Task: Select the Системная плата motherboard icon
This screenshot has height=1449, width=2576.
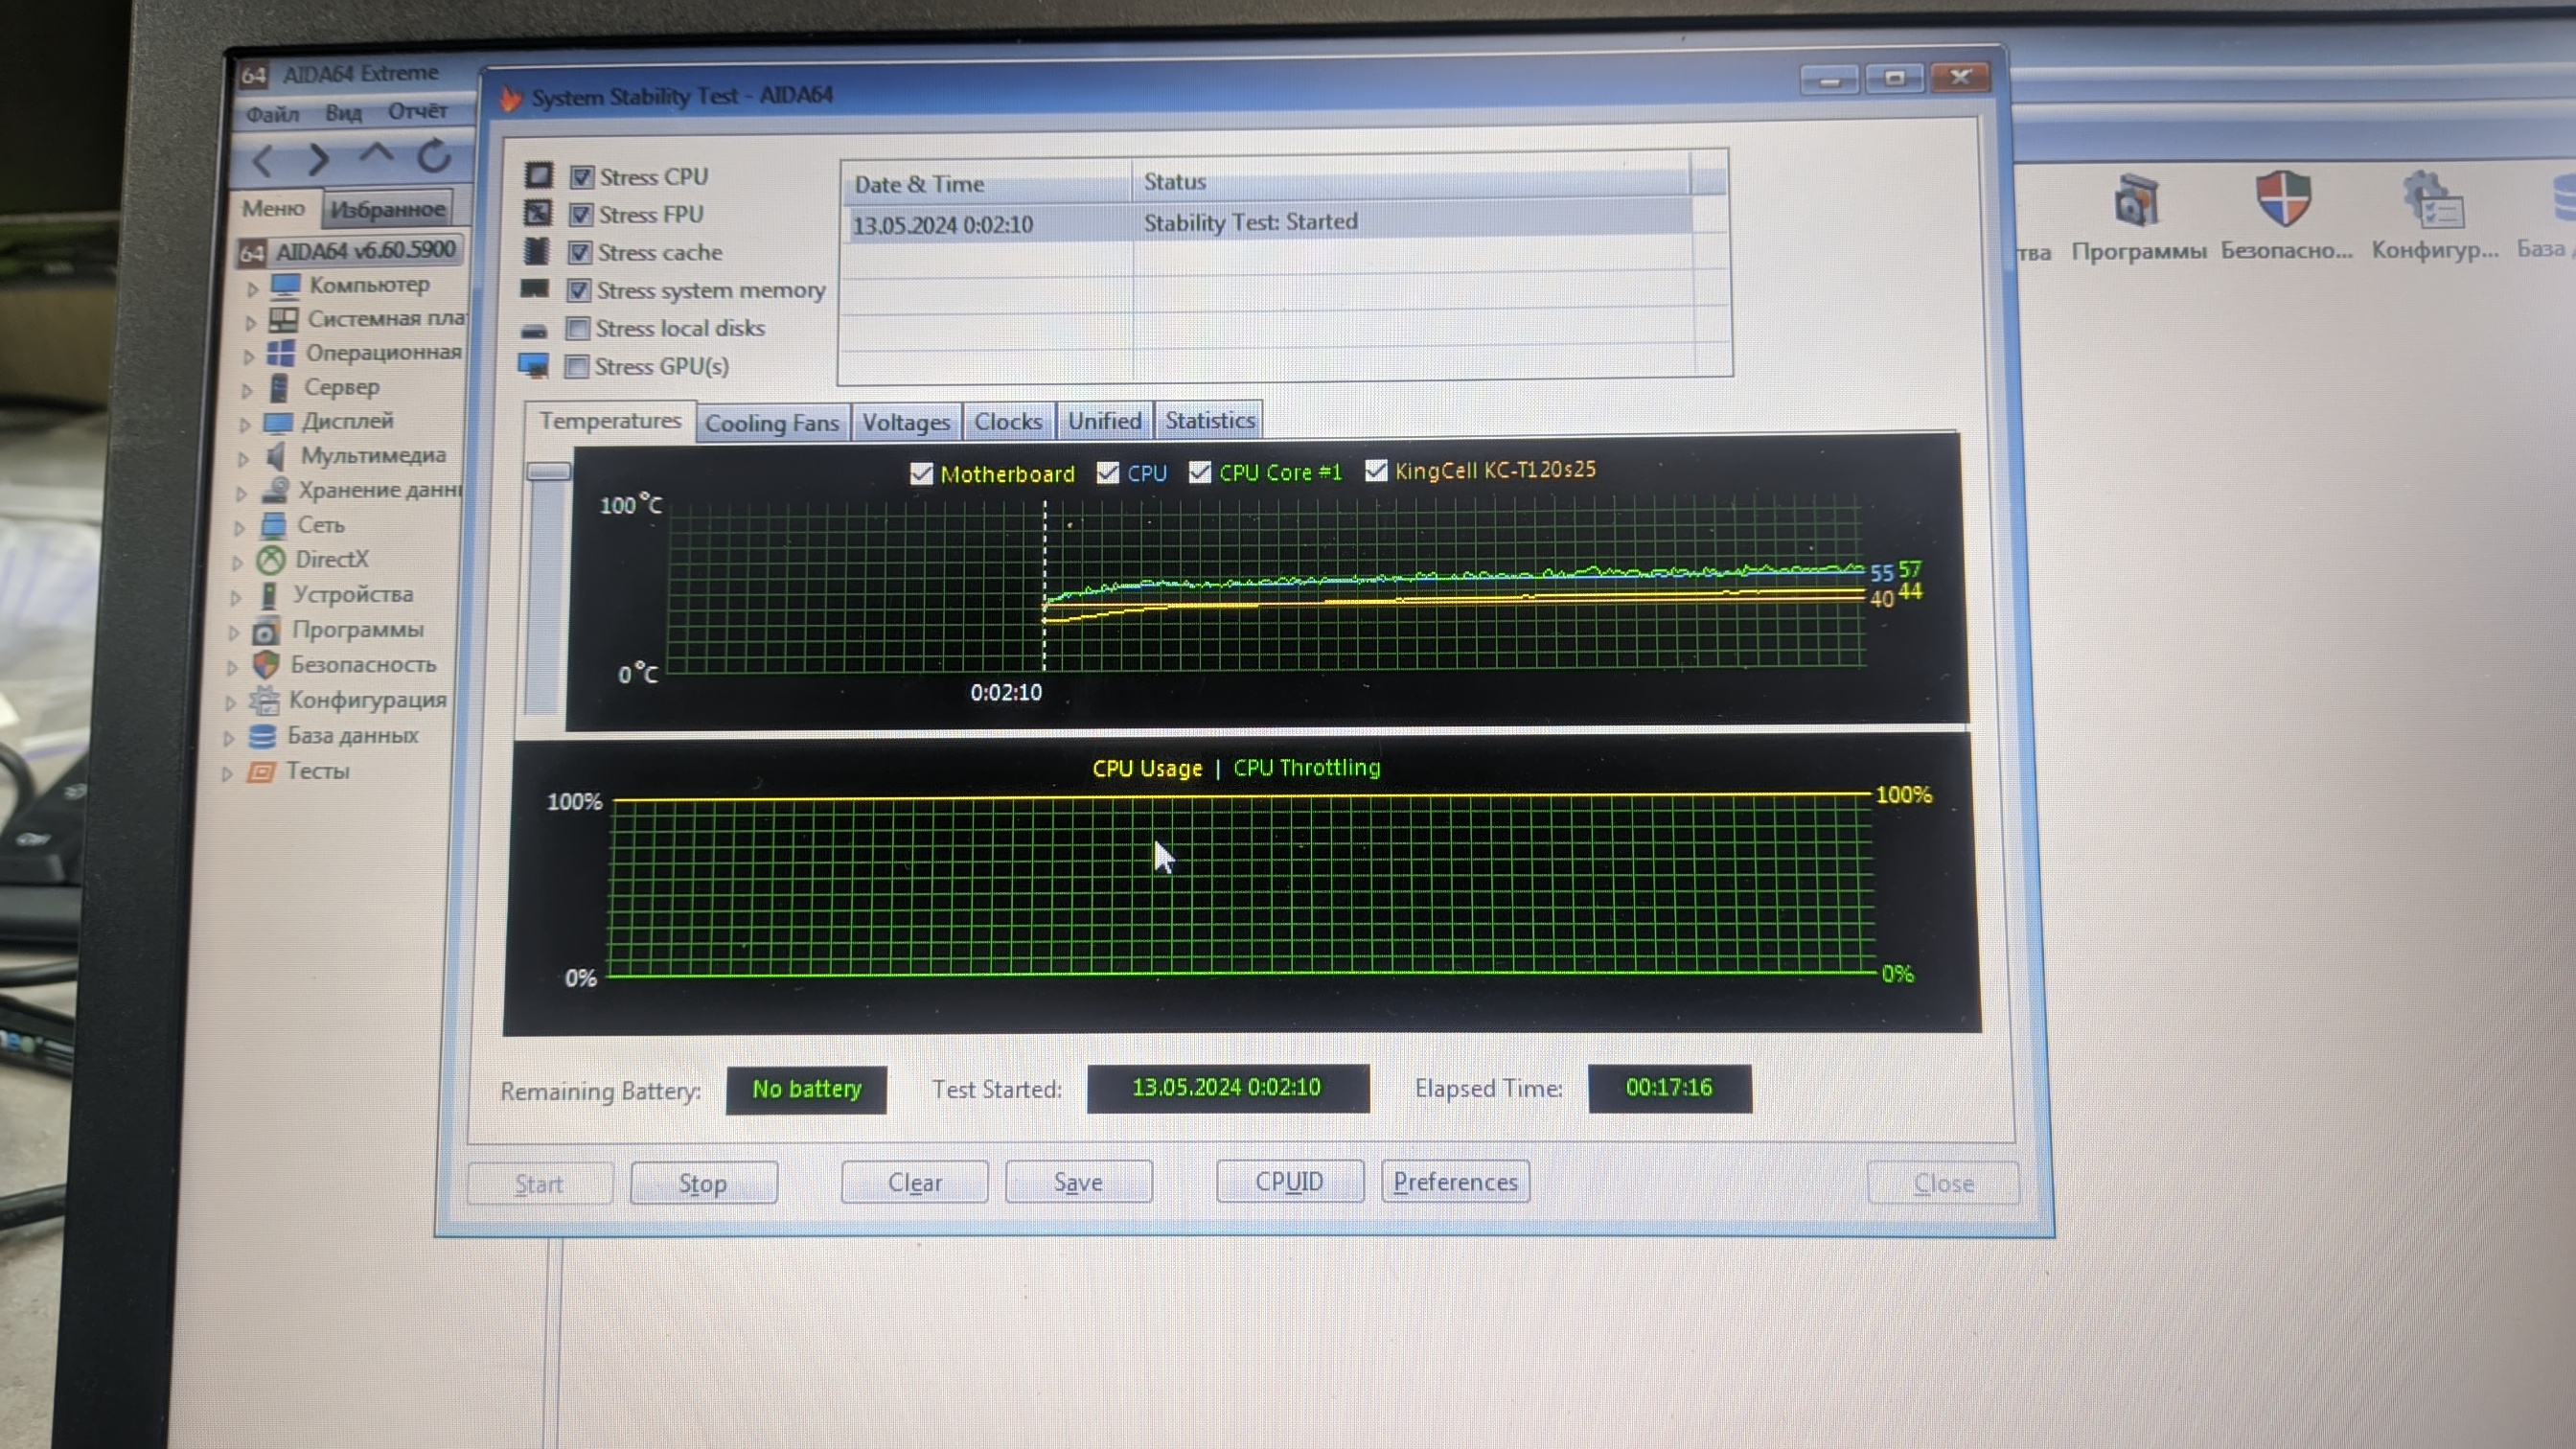Action: tap(284, 320)
